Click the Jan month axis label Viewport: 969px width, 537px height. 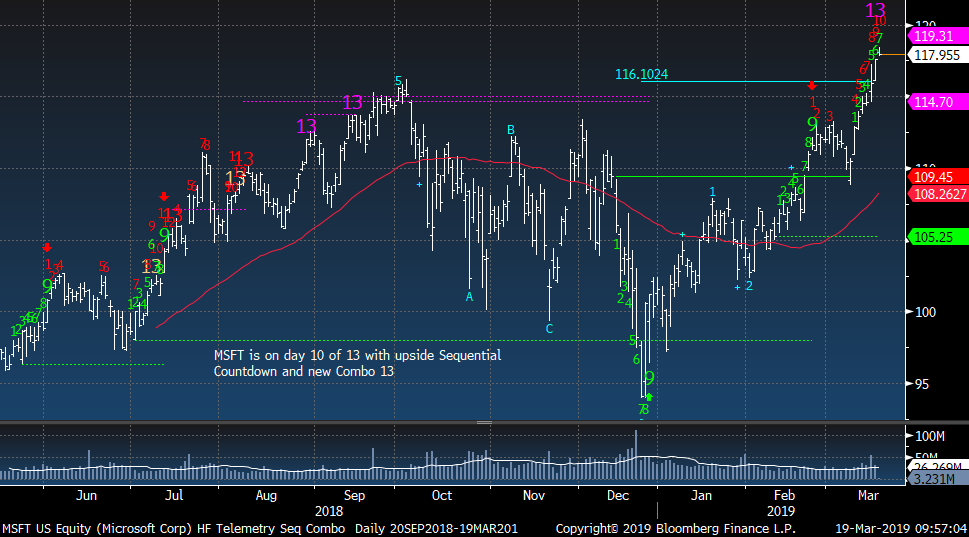(x=701, y=496)
